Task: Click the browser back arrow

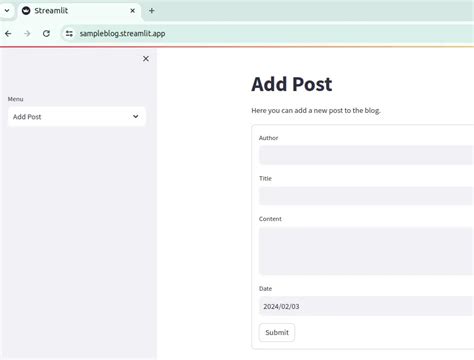Action: point(8,33)
